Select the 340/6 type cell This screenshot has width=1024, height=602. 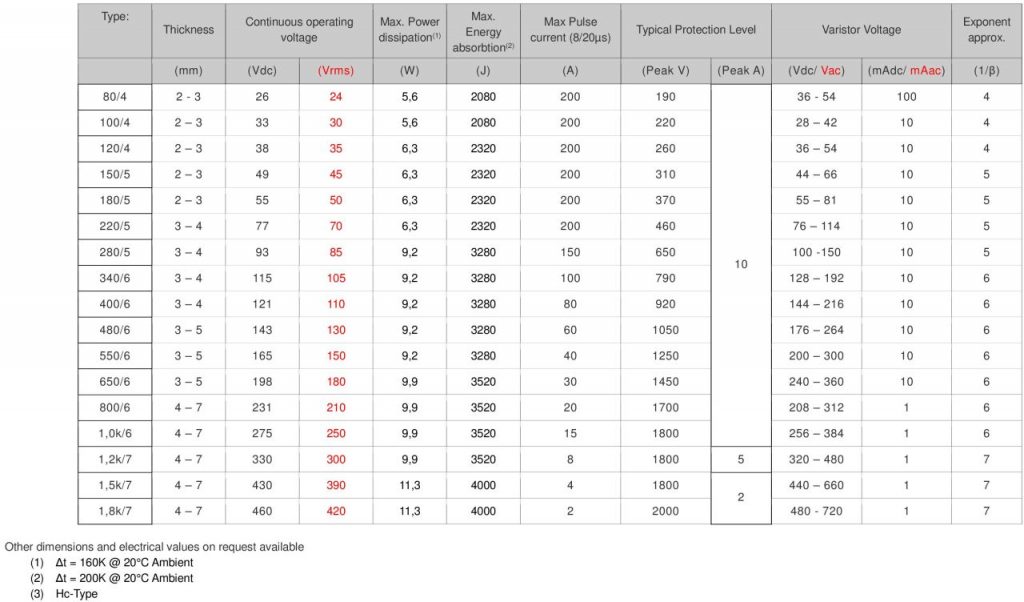click(x=115, y=278)
